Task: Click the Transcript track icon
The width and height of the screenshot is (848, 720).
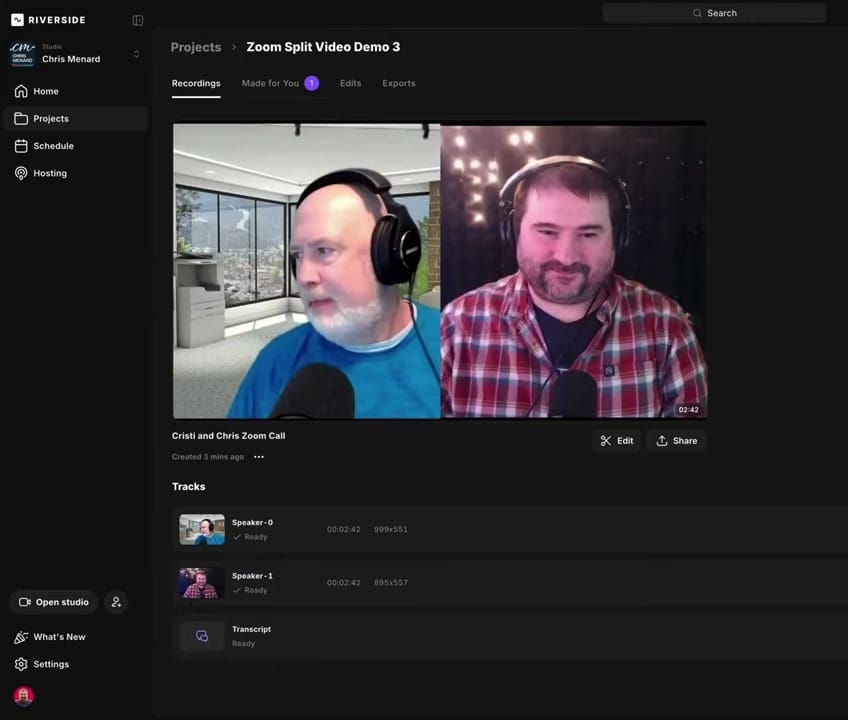Action: pyautogui.click(x=202, y=636)
